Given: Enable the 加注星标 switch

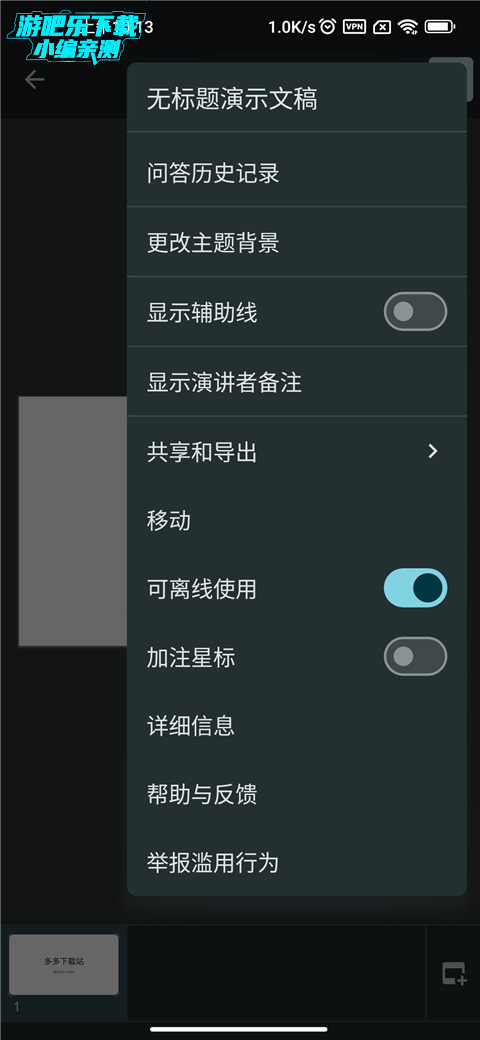Looking at the screenshot, I should click(x=416, y=657).
